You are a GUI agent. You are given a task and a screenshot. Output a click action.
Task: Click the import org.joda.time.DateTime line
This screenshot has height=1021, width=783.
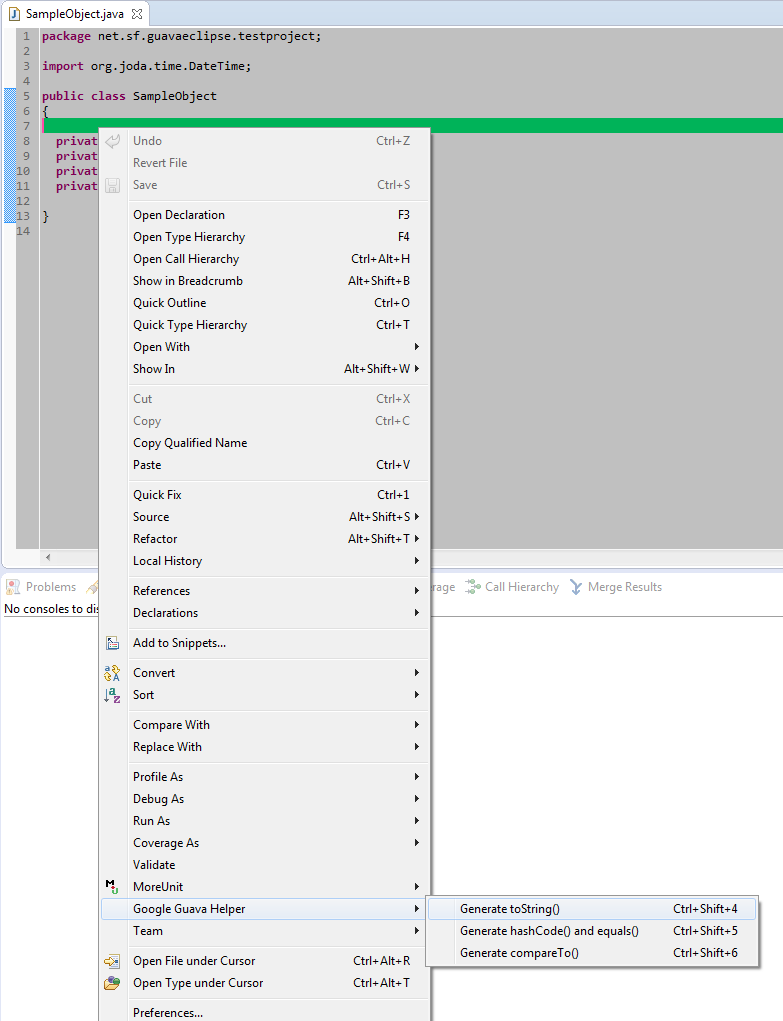[x=147, y=66]
